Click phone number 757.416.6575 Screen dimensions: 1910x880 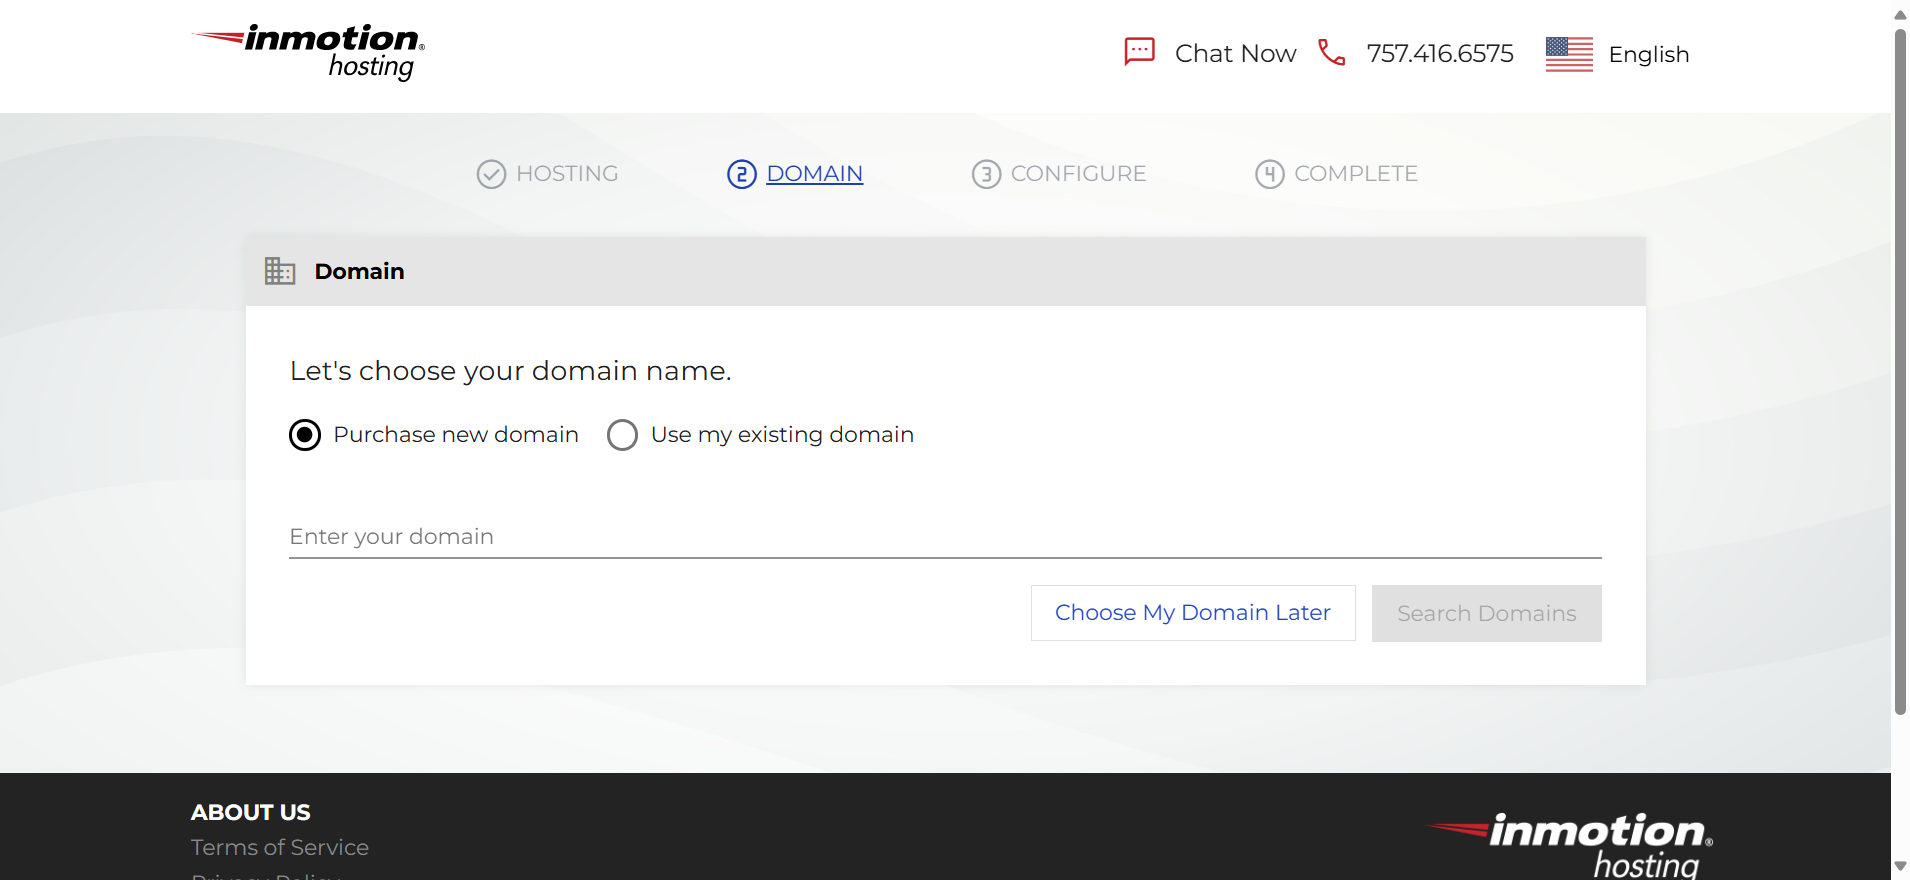(1440, 53)
